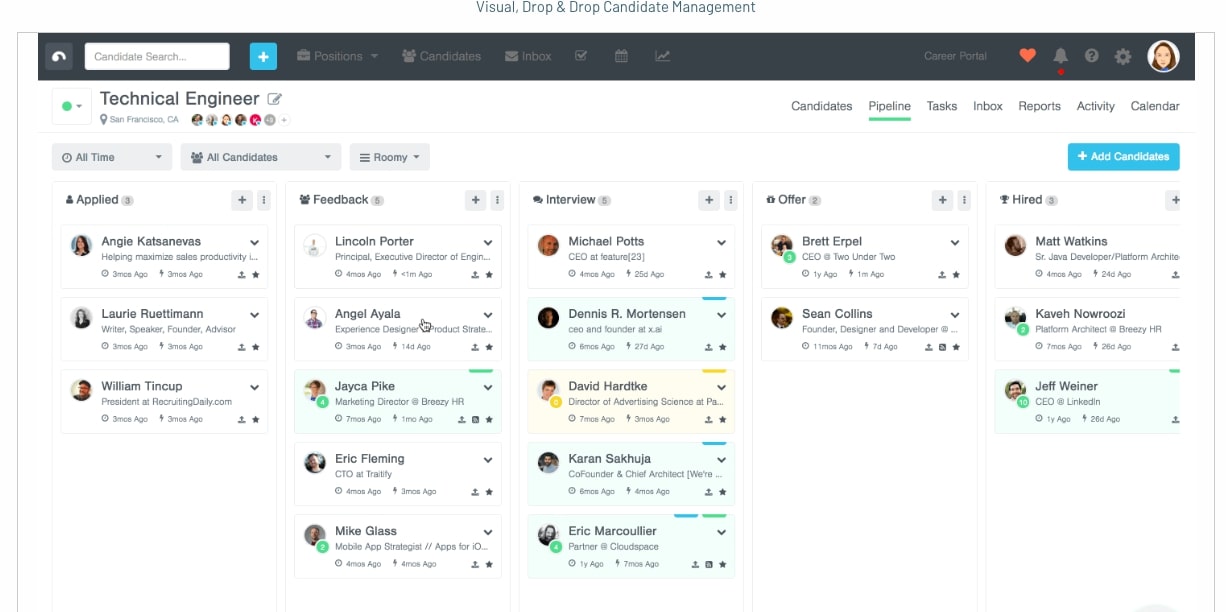
Task: Go to Candidates in top navigation
Action: coord(441,56)
